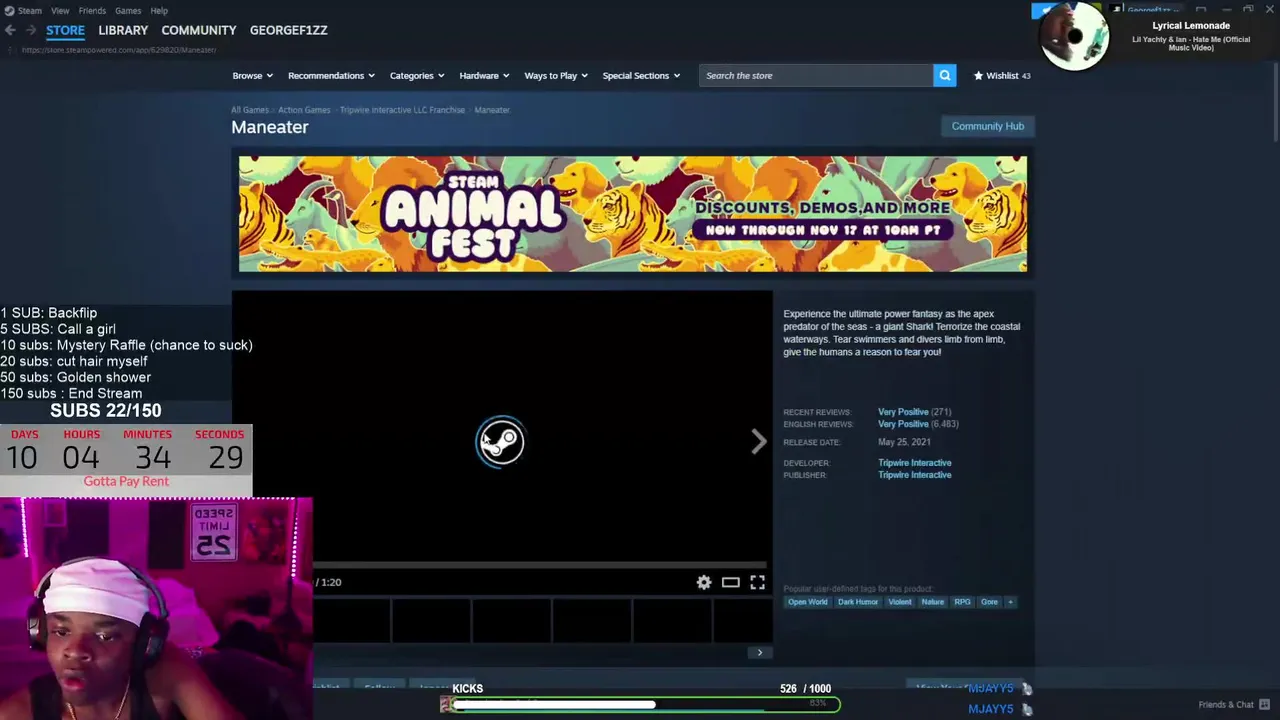The image size is (1280, 720).
Task: Open the View menu
Action: coord(60,10)
